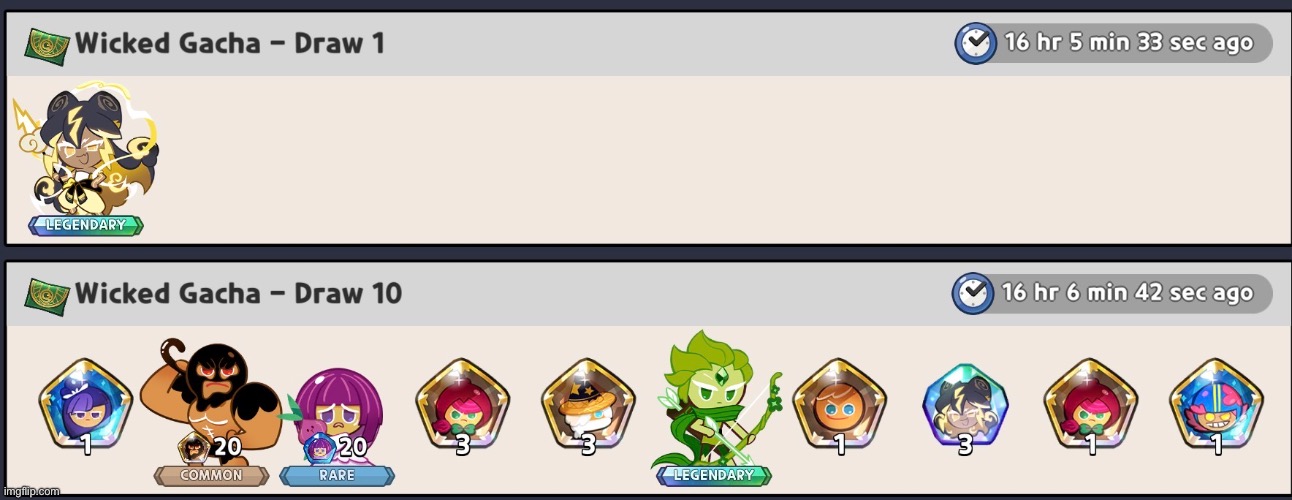Image resolution: width=1292 pixels, height=500 pixels.
Task: Select the green legendary cookie with bow
Action: point(714,400)
